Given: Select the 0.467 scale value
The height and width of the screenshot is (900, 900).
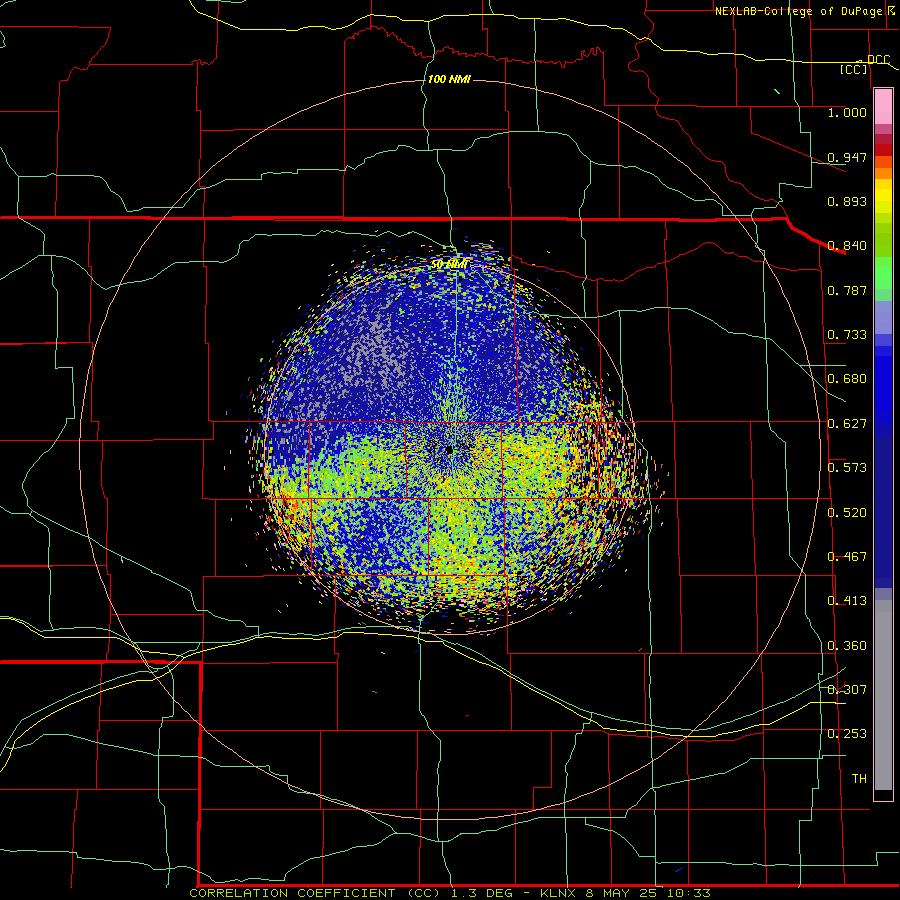Looking at the screenshot, I should (x=847, y=557).
